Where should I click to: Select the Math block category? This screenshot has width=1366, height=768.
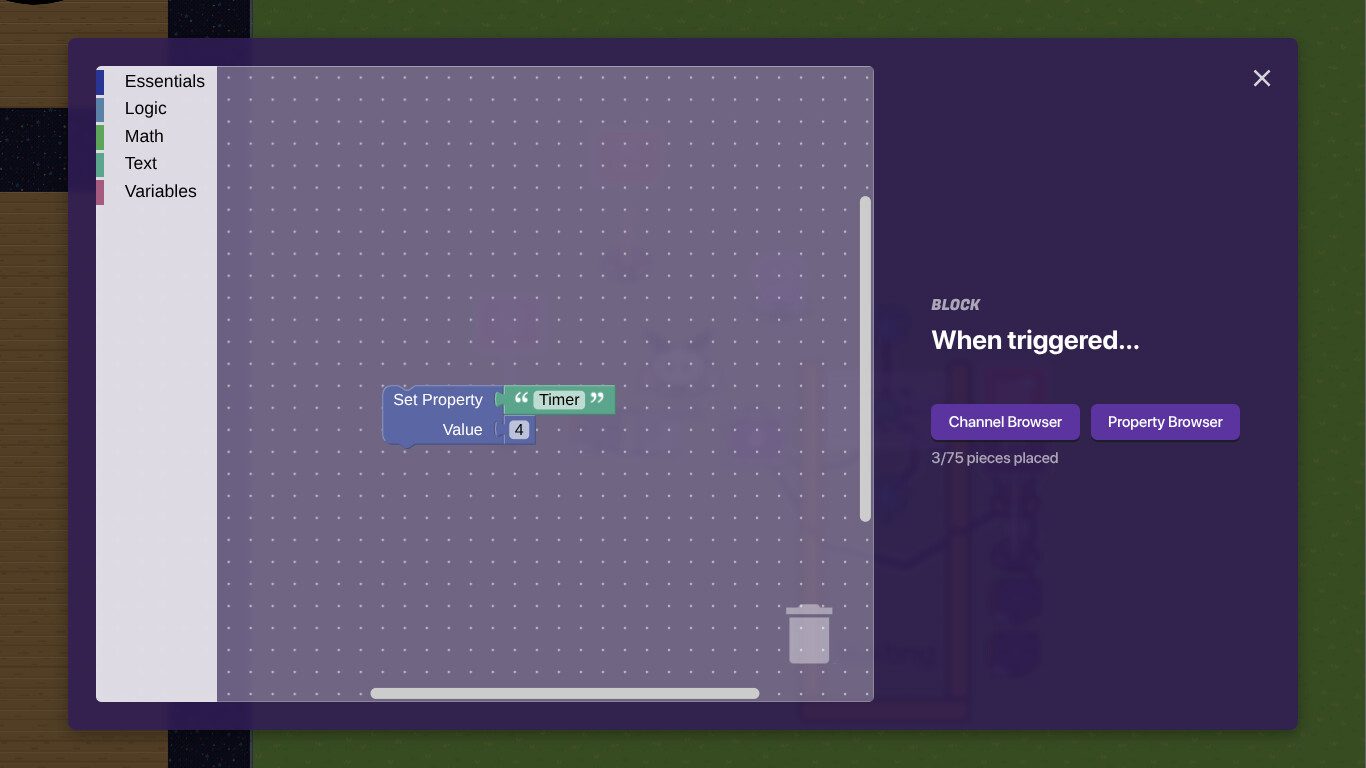(144, 137)
